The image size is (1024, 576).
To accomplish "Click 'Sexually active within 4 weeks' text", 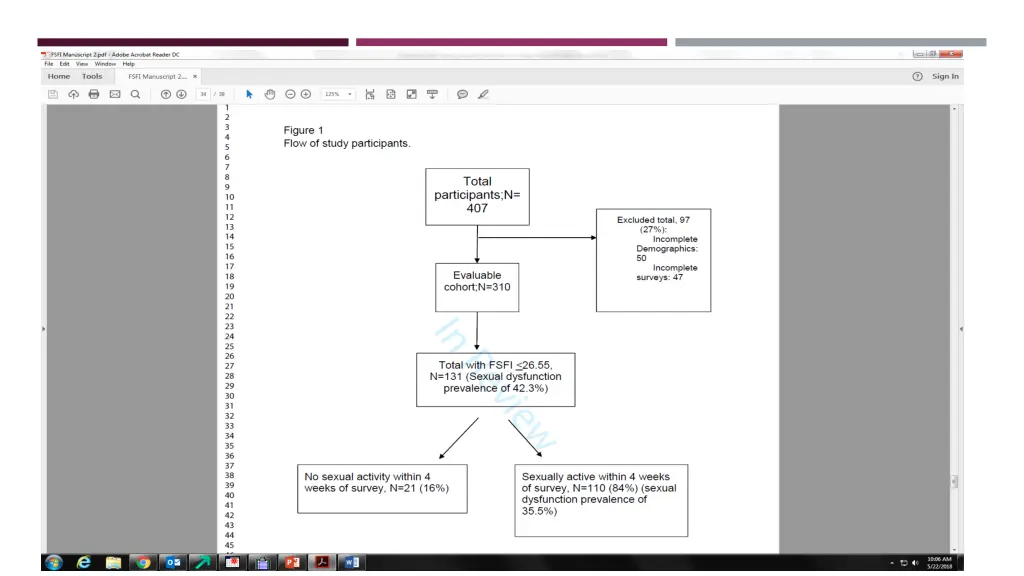I will tap(596, 477).
